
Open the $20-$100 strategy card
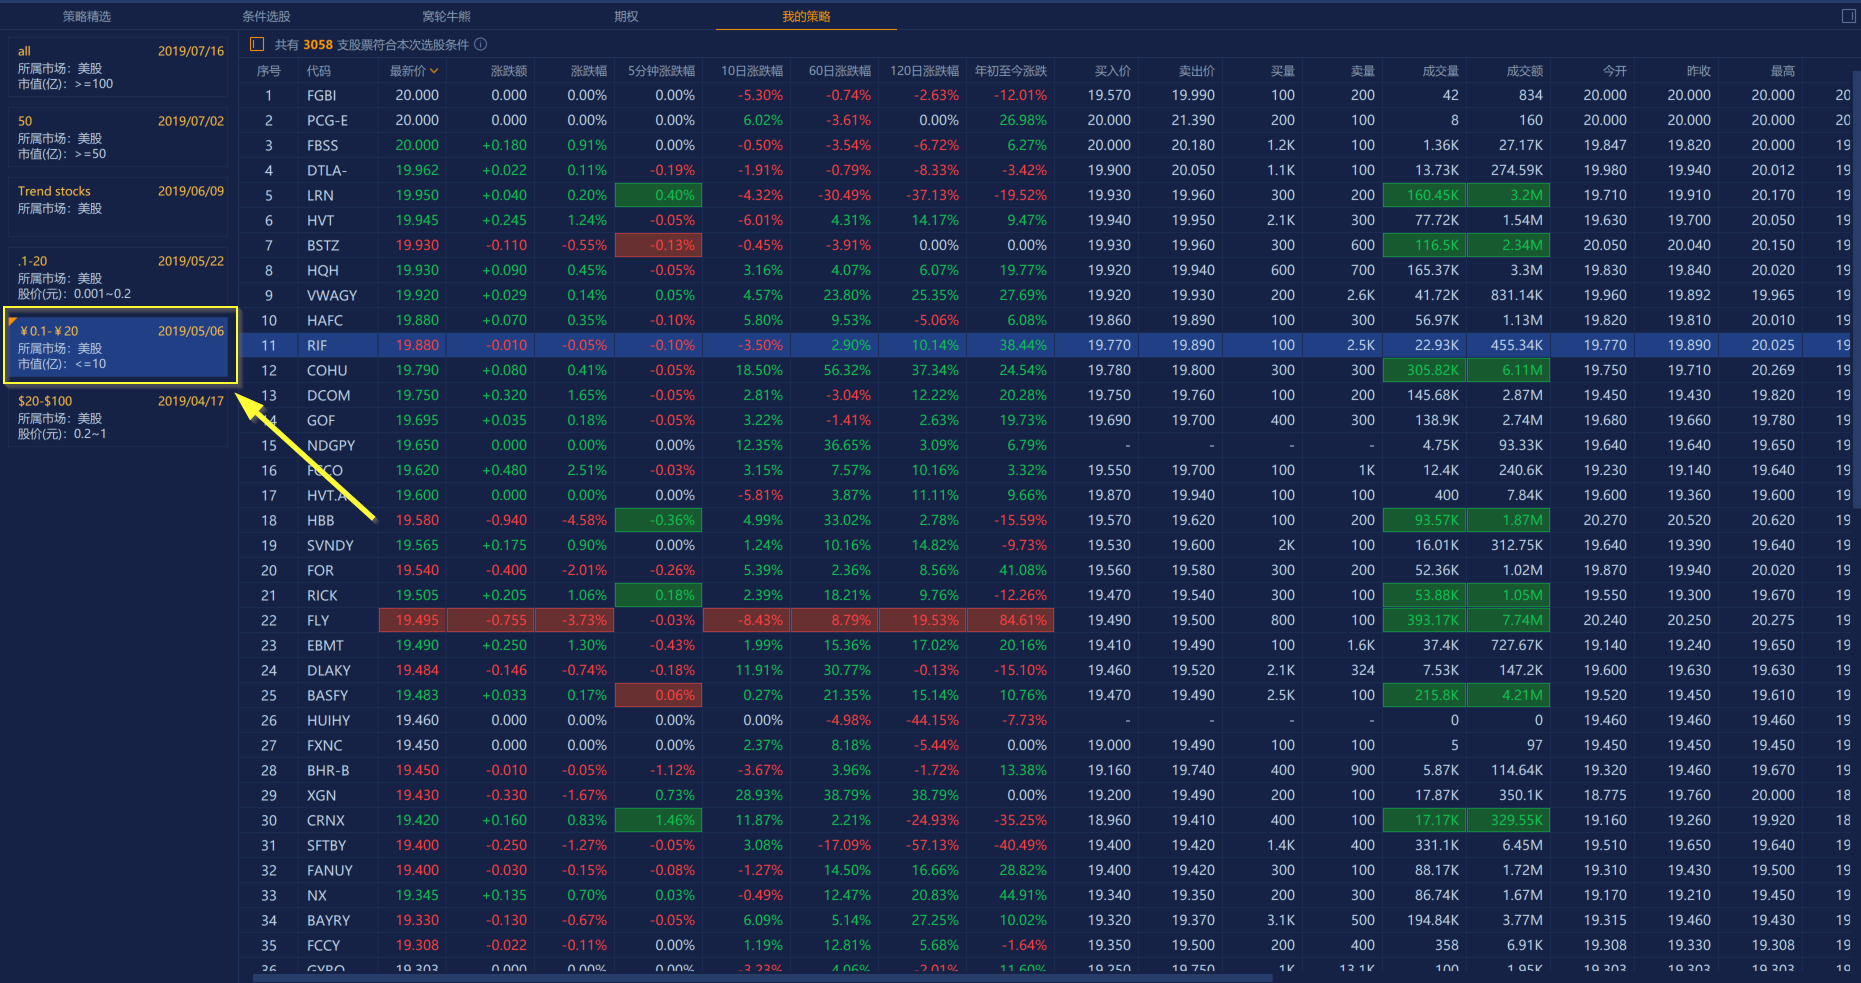[x=120, y=417]
